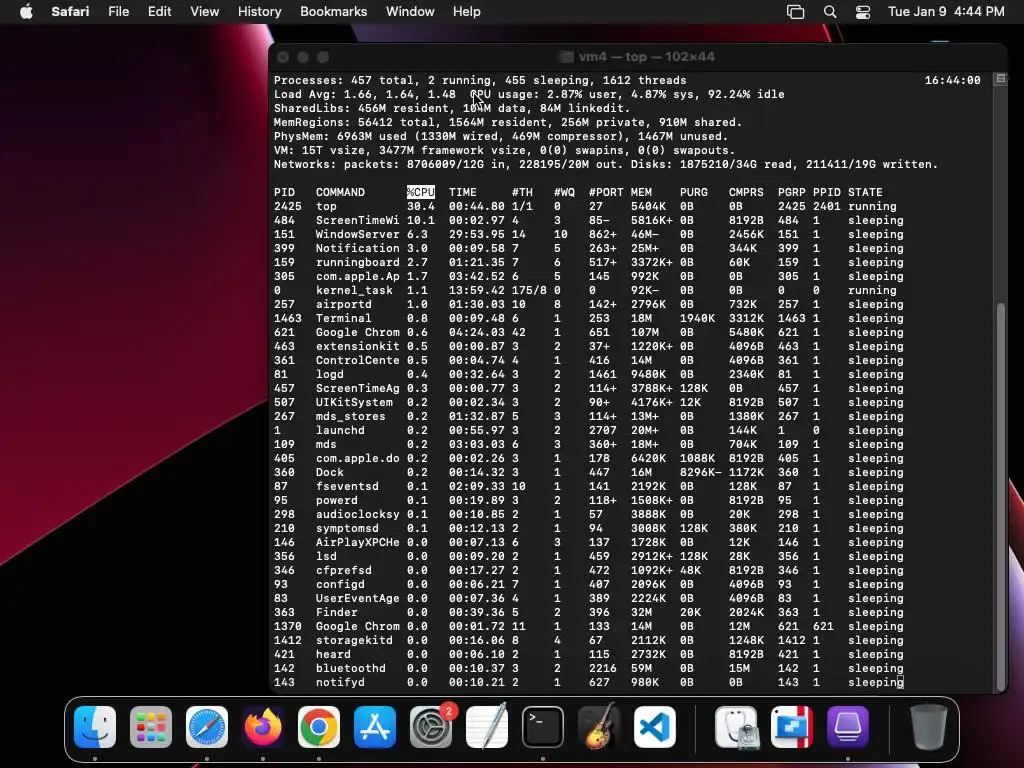Open the Apple menu
The image size is (1024, 768).
tap(26, 12)
